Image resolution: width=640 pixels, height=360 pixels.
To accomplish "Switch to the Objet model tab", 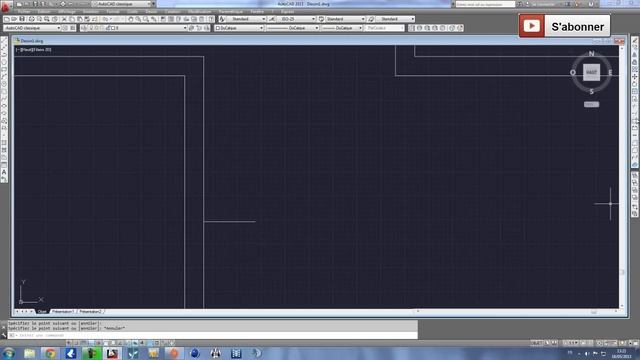I will [42, 312].
